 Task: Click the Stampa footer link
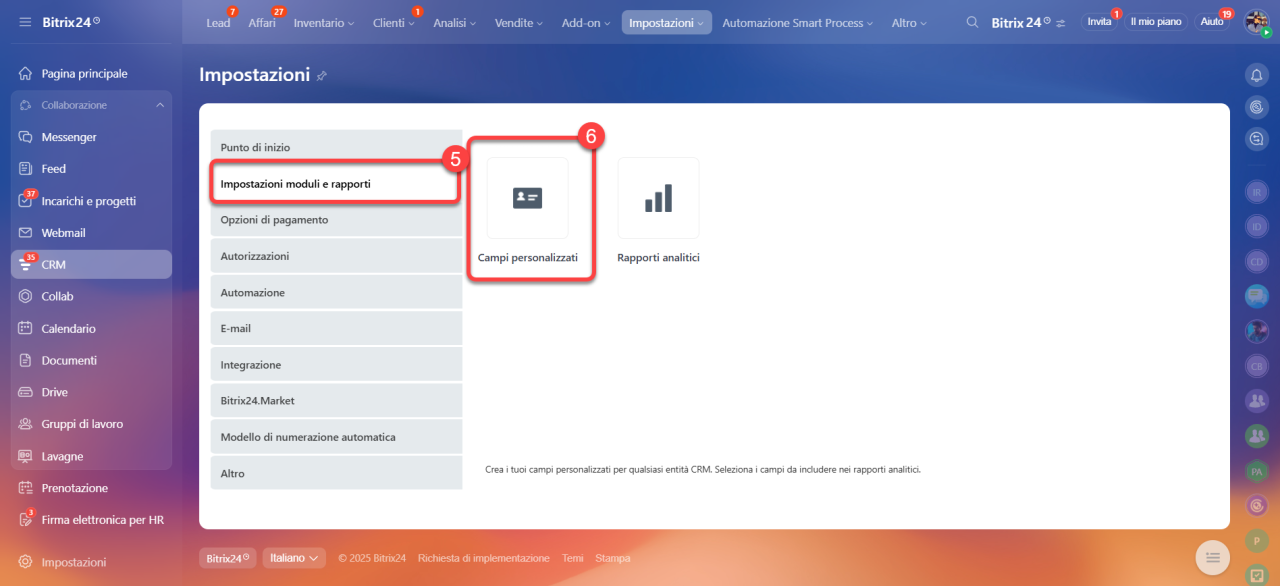[x=613, y=558]
